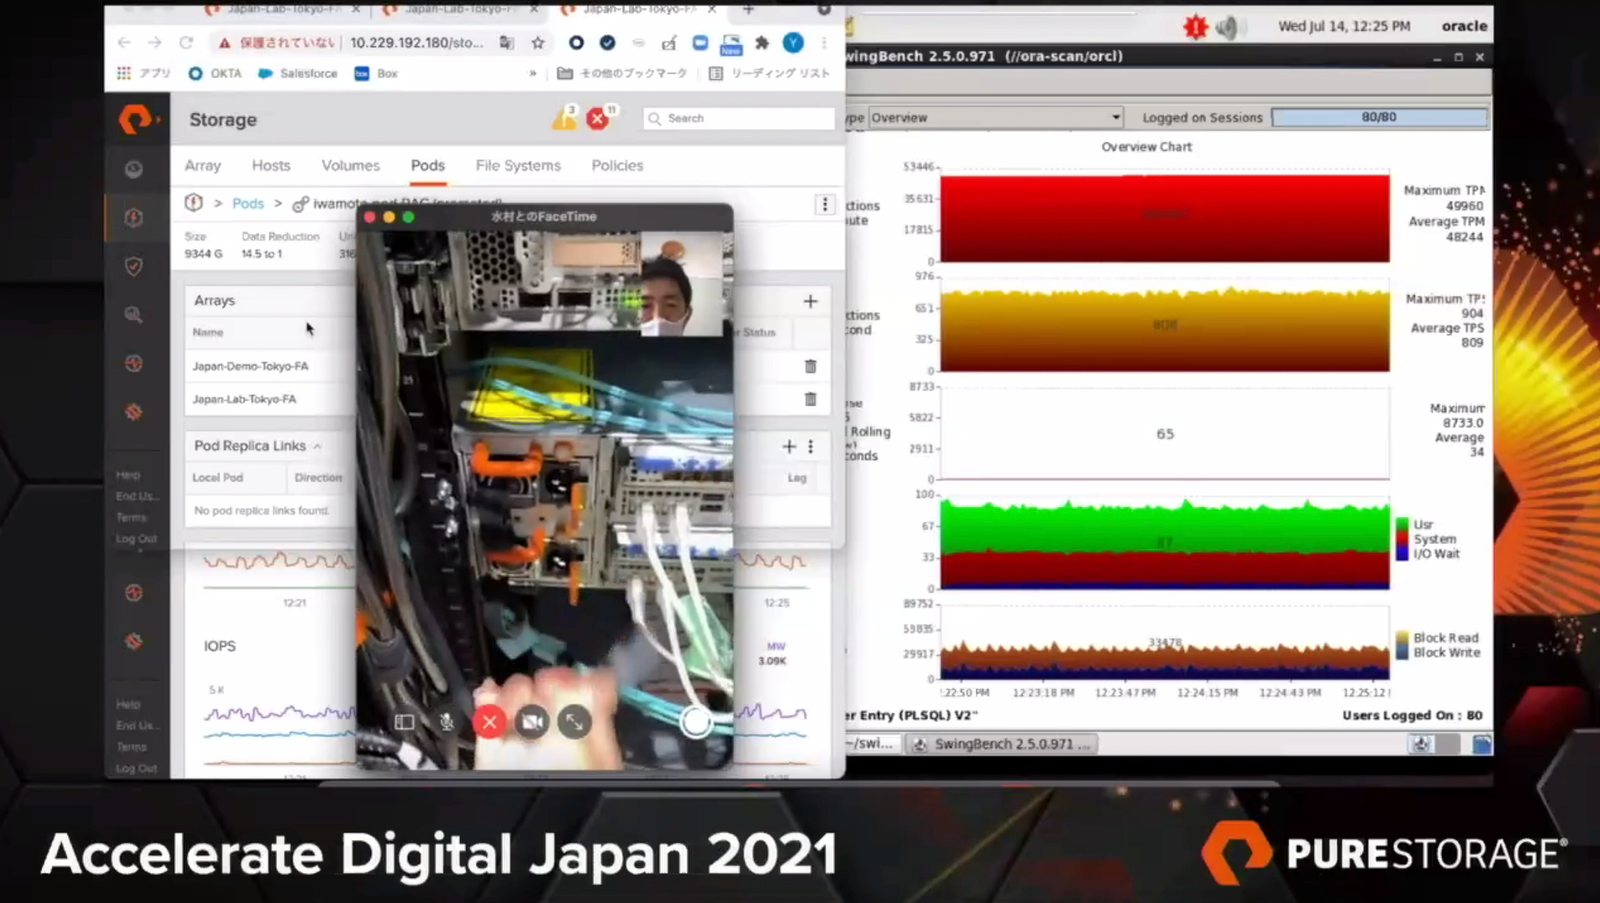Open the OKTA bookmark
The height and width of the screenshot is (903, 1600).
coord(216,73)
